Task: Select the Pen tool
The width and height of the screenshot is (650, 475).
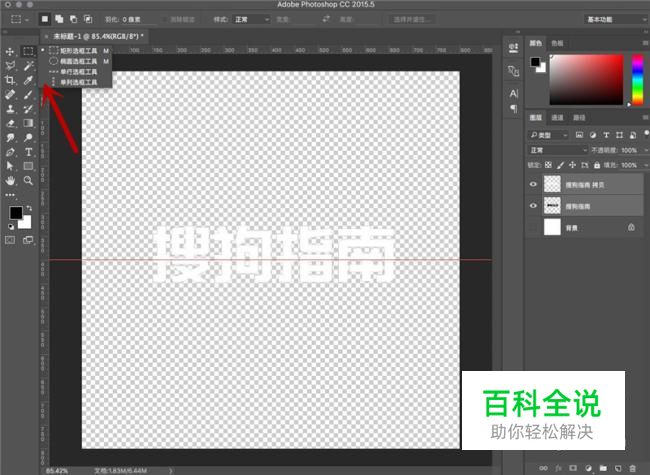Action: [x=10, y=152]
